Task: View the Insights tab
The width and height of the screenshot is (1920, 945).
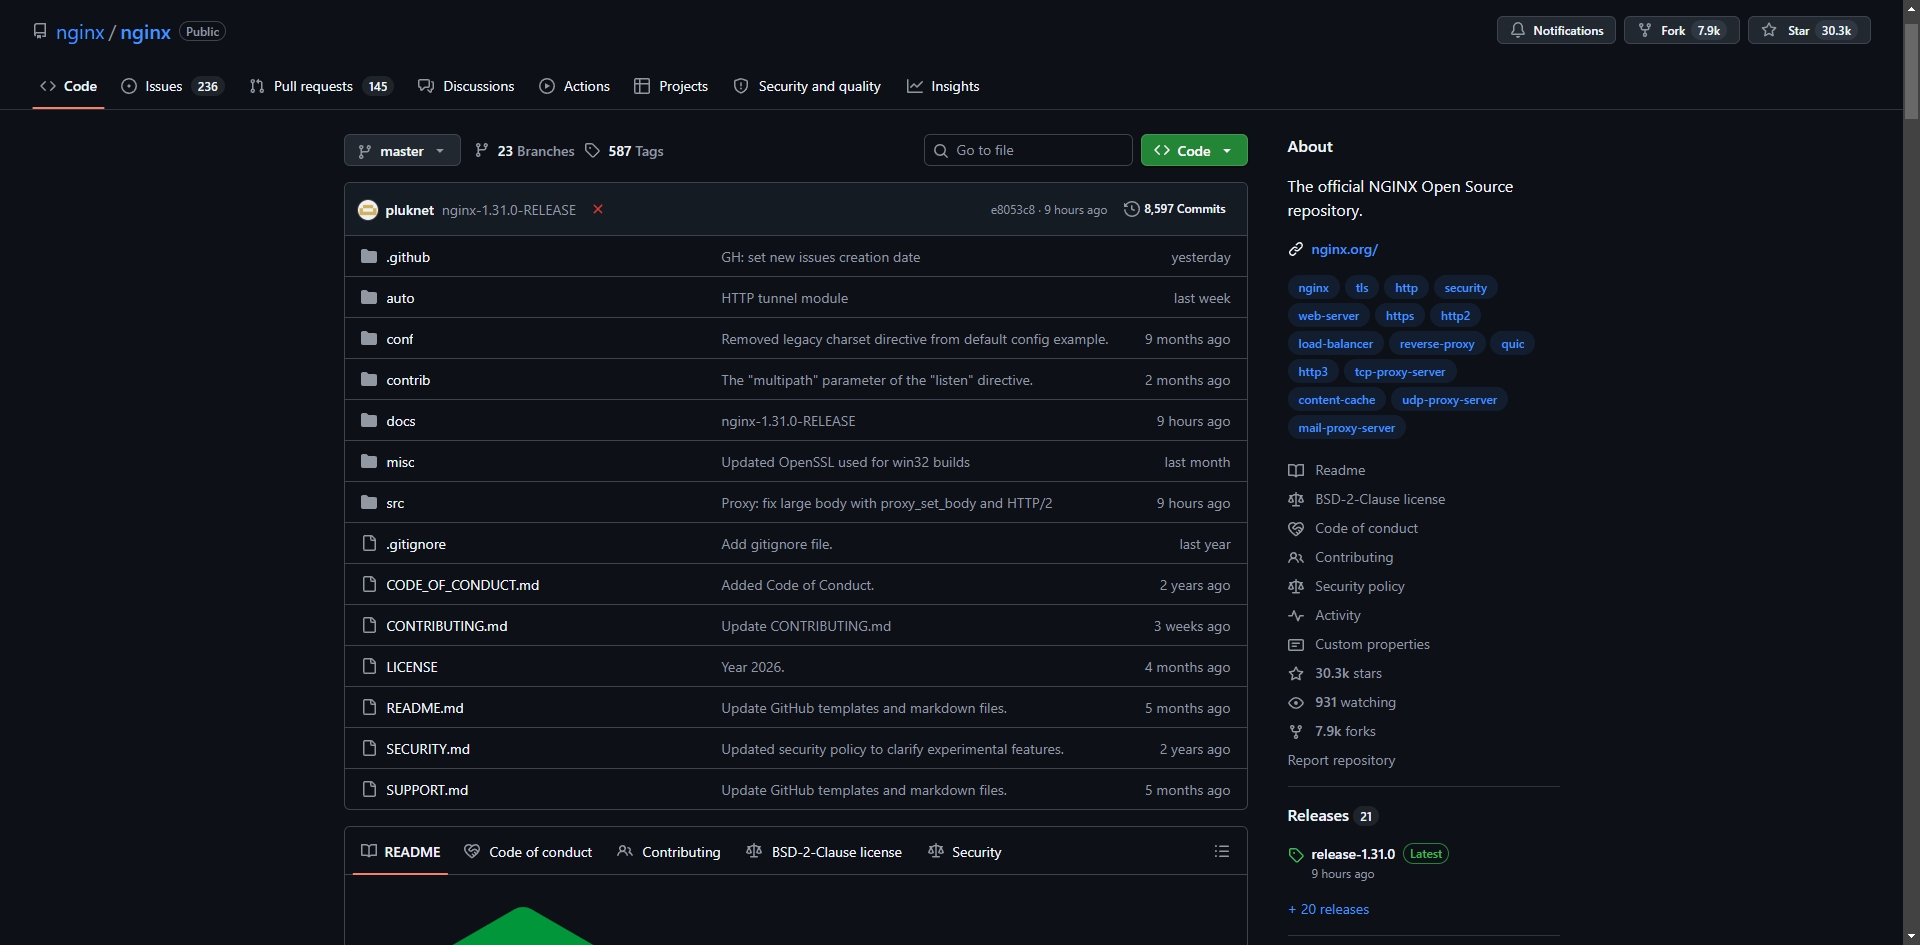Action: click(x=944, y=87)
